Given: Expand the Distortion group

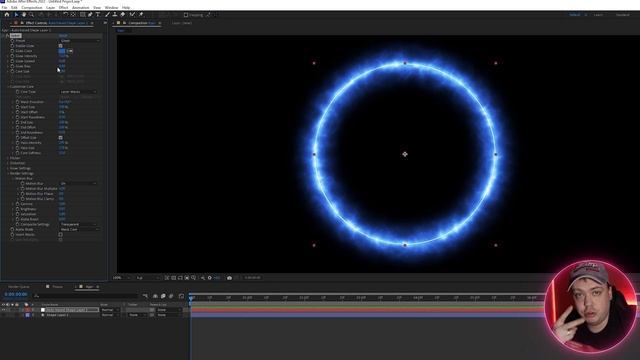Looking at the screenshot, I should 8,163.
